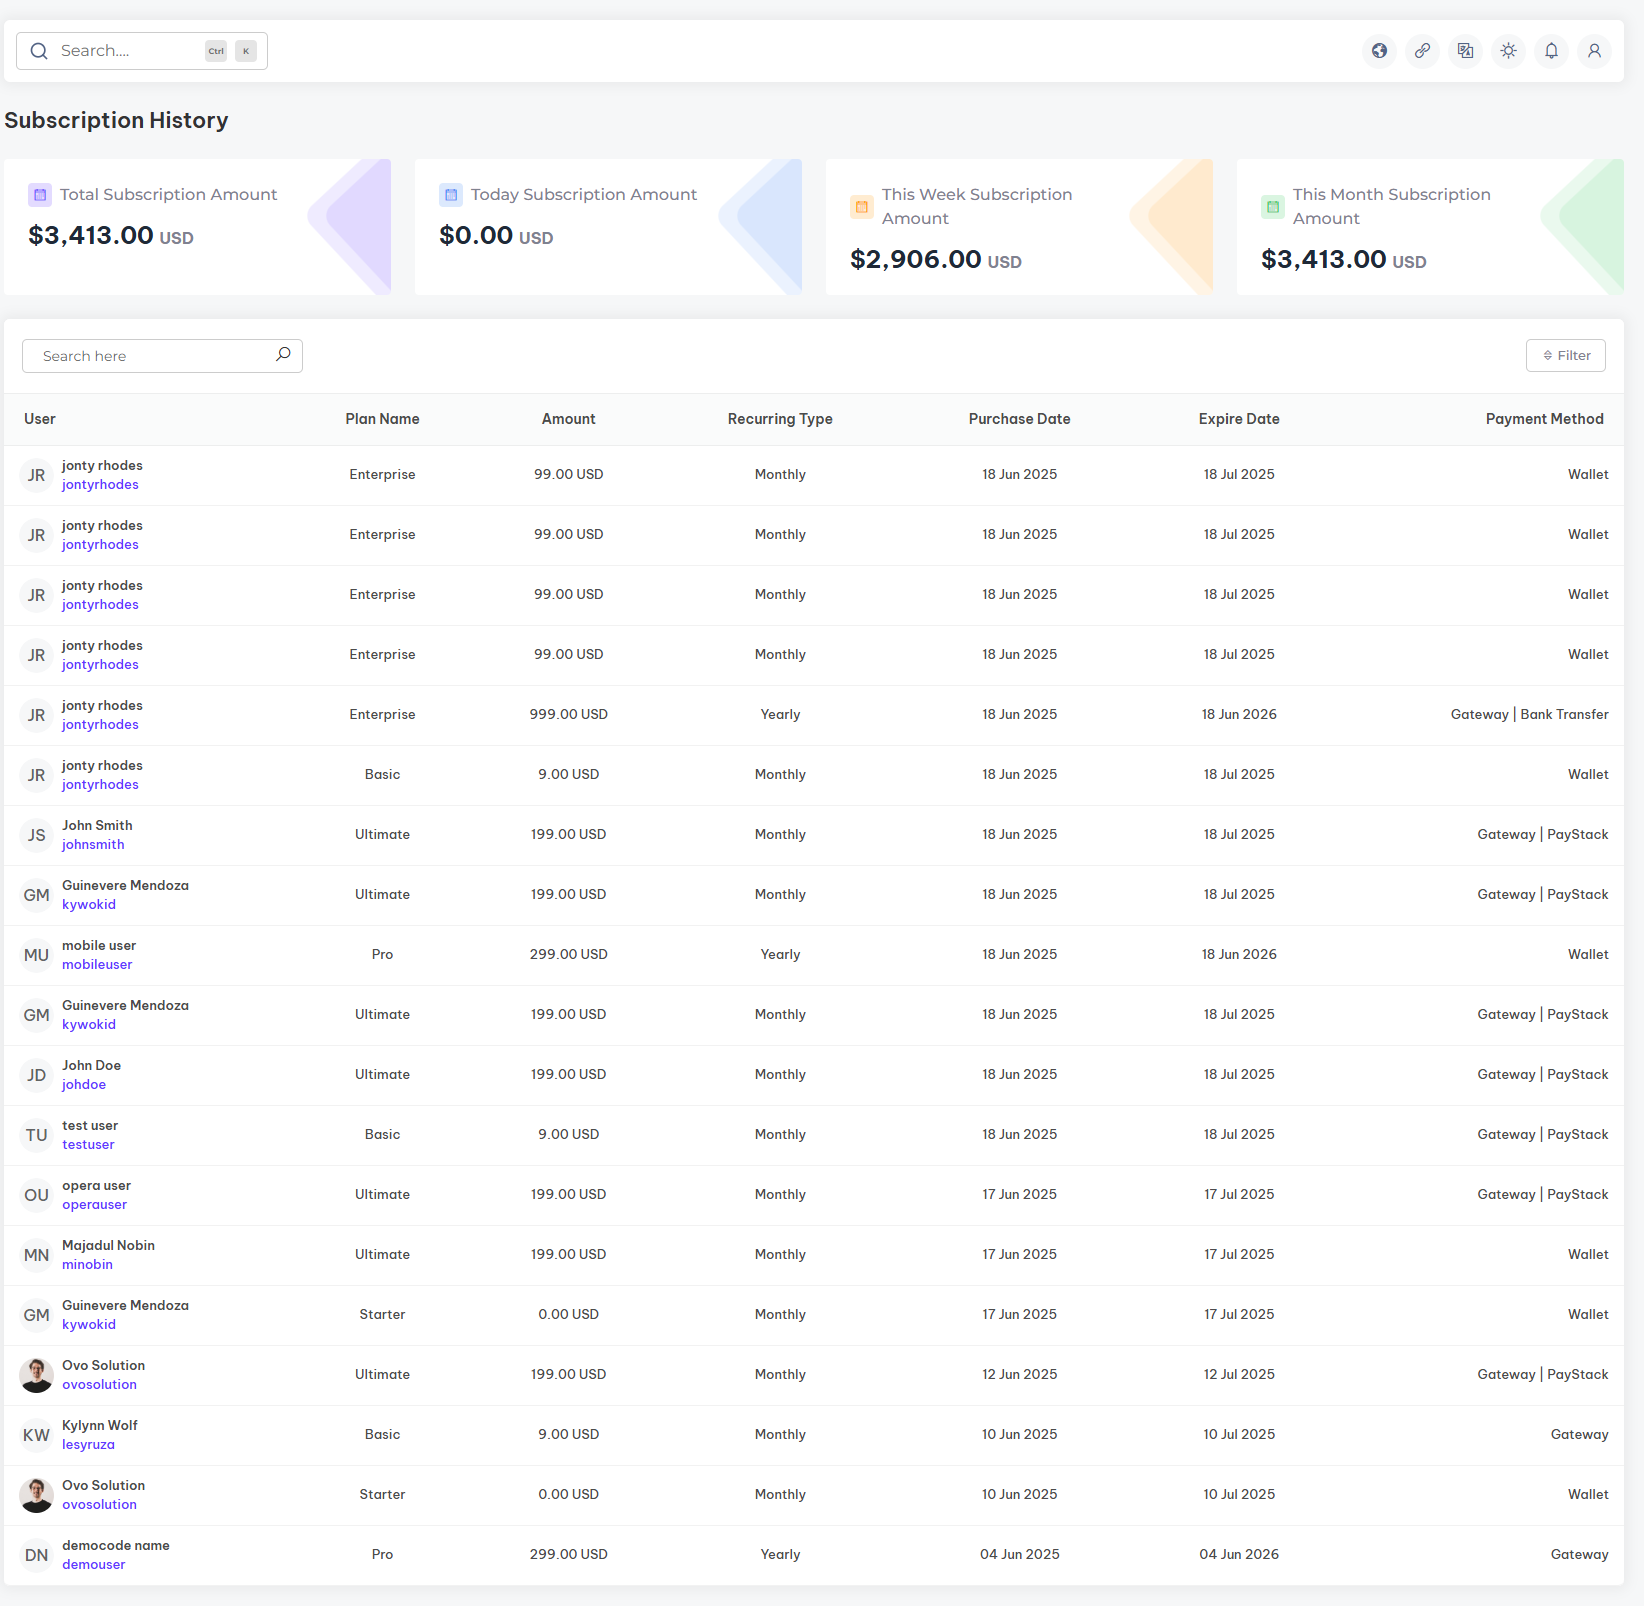This screenshot has height=1606, width=1644.
Task: Click the chain link icon in the header
Action: pos(1422,51)
